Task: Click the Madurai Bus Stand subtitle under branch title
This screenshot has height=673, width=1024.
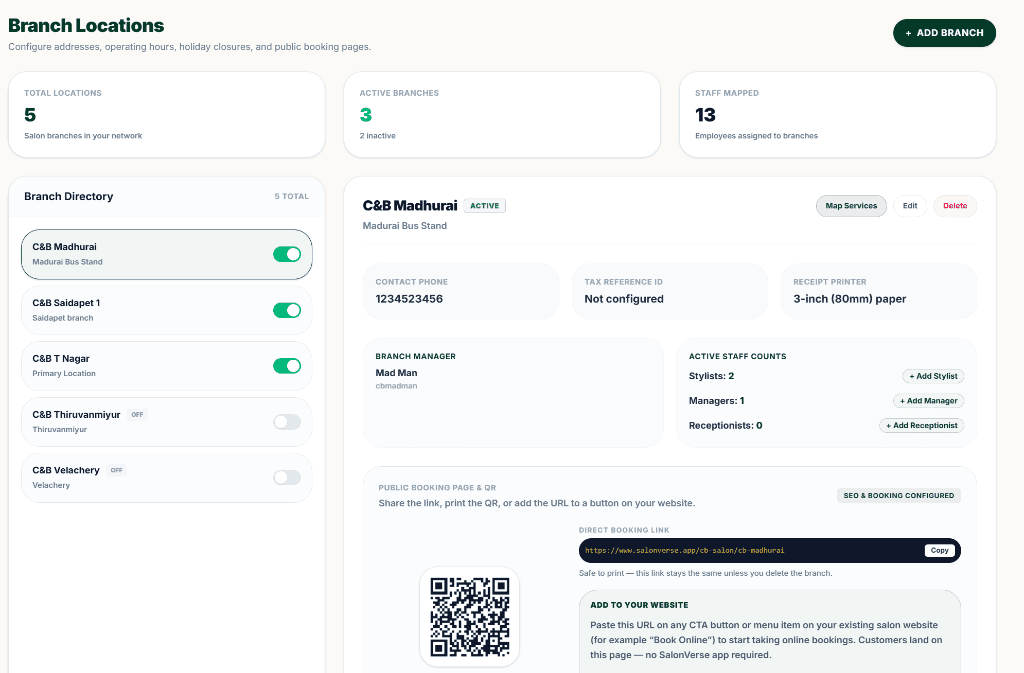Action: [x=404, y=226]
